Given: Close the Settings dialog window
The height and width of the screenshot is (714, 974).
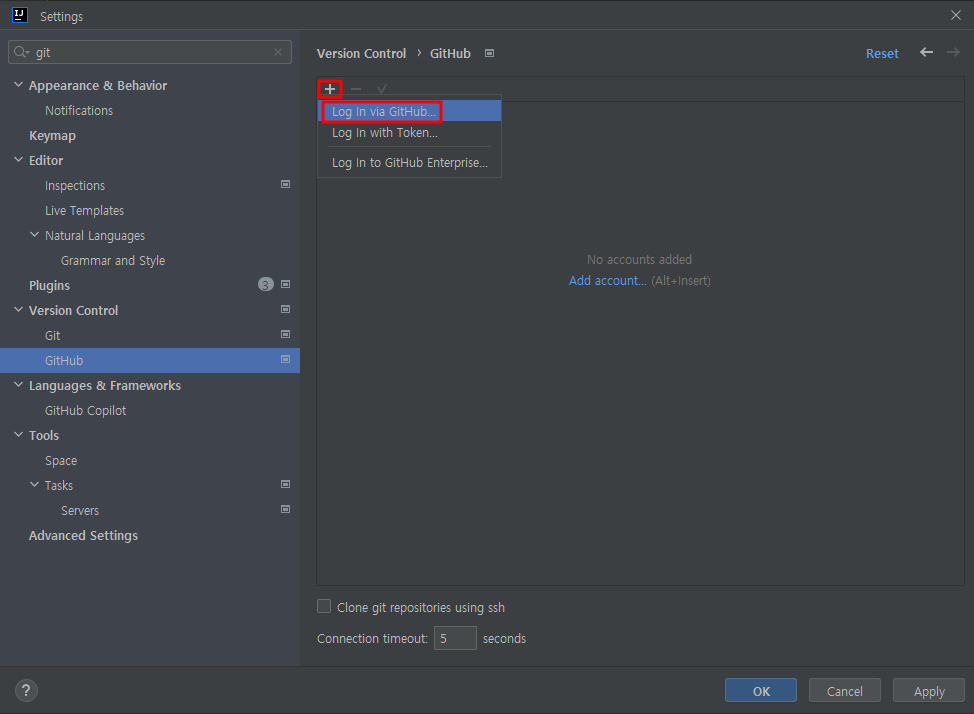Looking at the screenshot, I should tap(956, 15).
